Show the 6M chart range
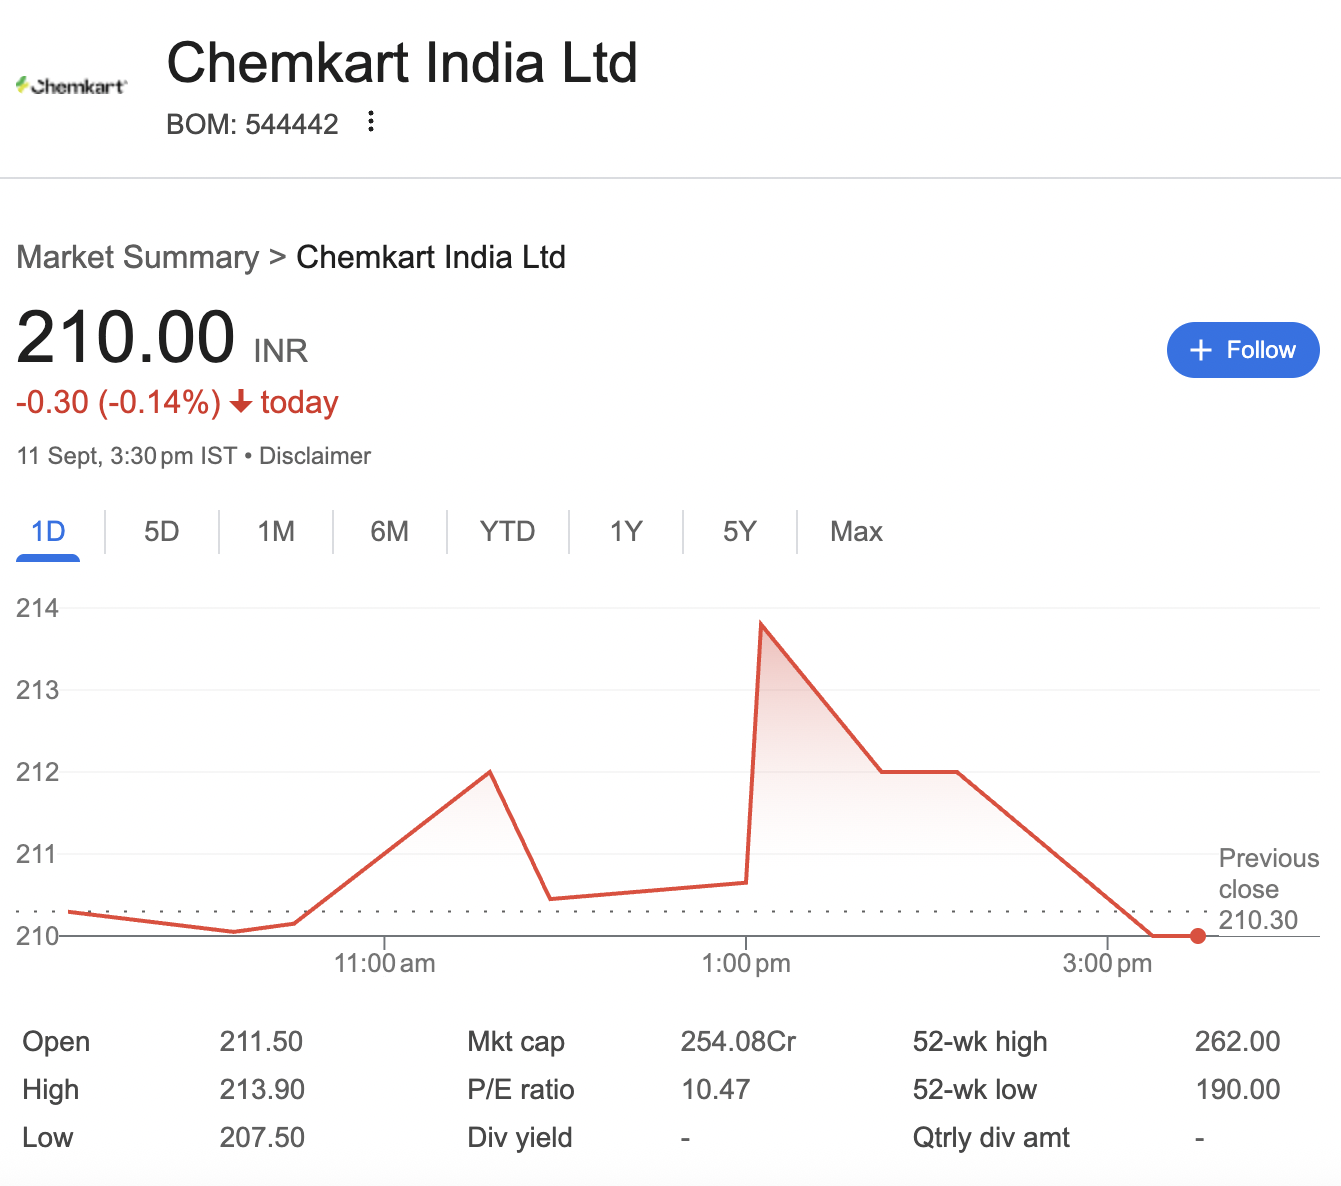The width and height of the screenshot is (1341, 1186). (389, 531)
